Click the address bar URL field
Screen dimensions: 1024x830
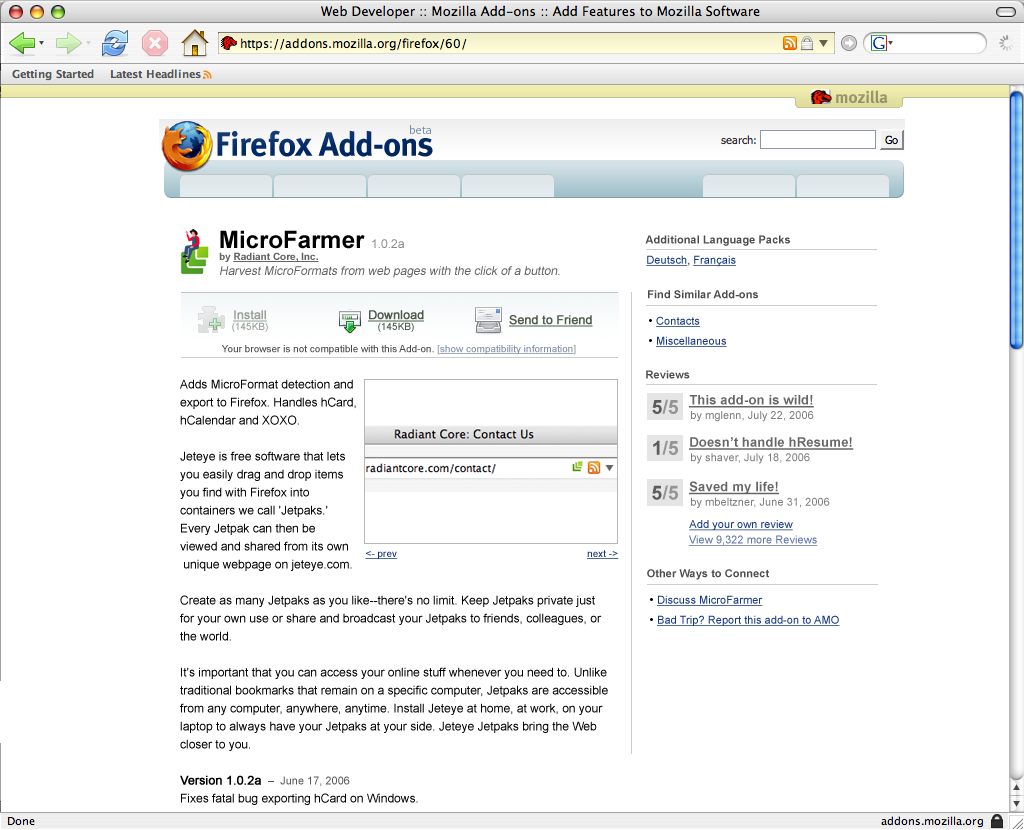coord(509,44)
